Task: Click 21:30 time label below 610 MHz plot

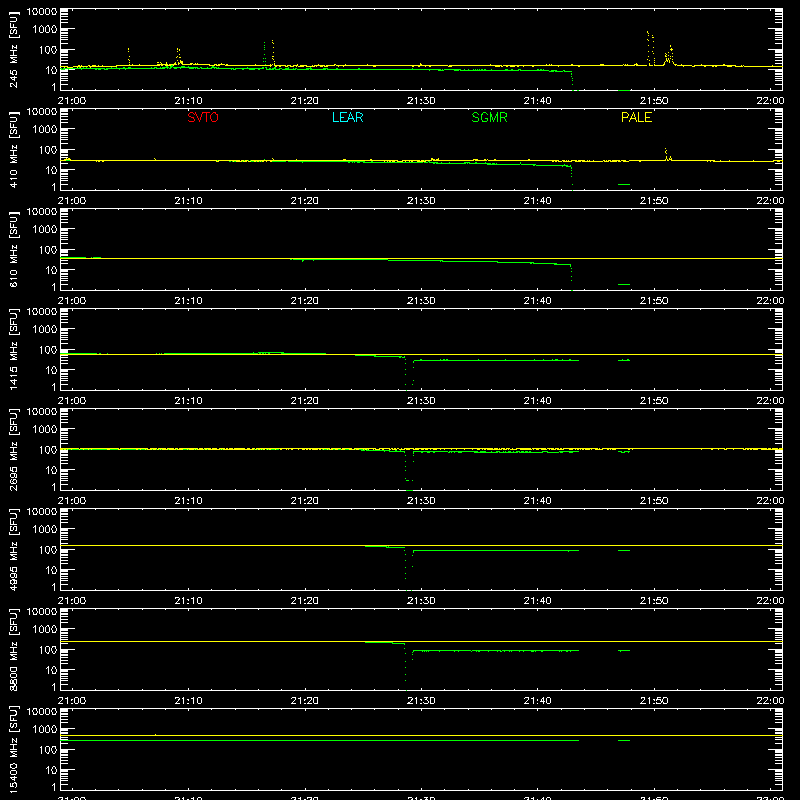Action: [421, 301]
